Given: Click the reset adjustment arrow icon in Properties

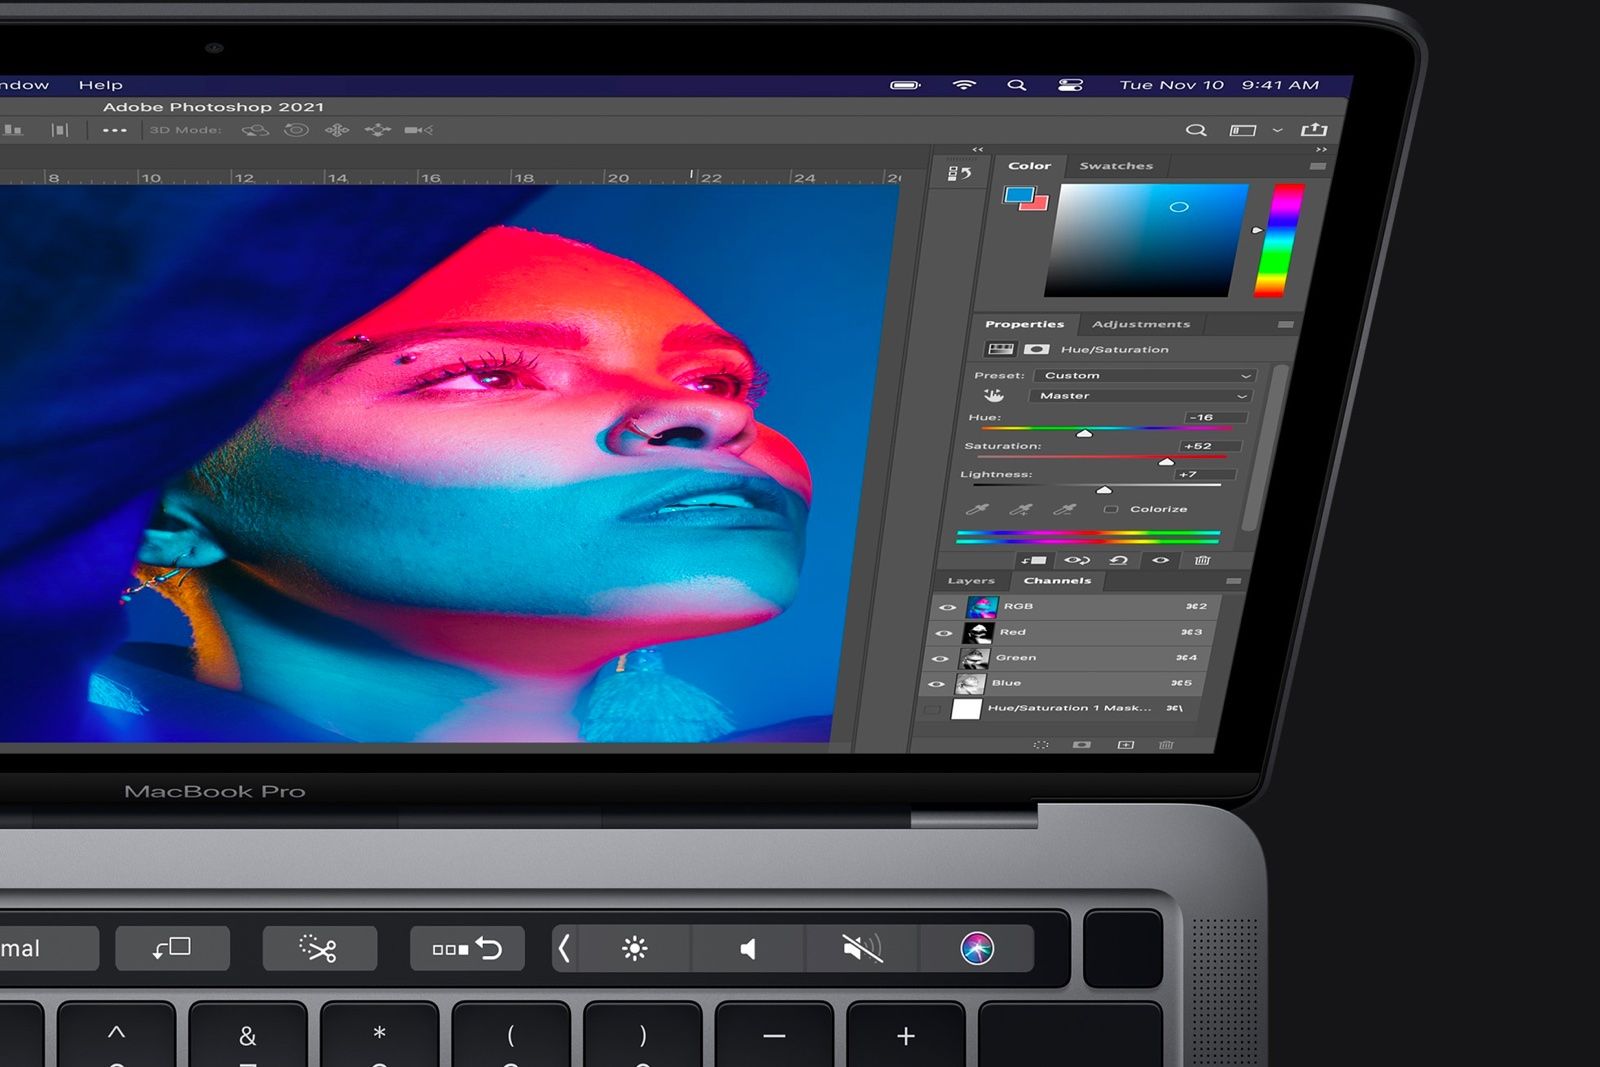Looking at the screenshot, I should (x=1119, y=560).
